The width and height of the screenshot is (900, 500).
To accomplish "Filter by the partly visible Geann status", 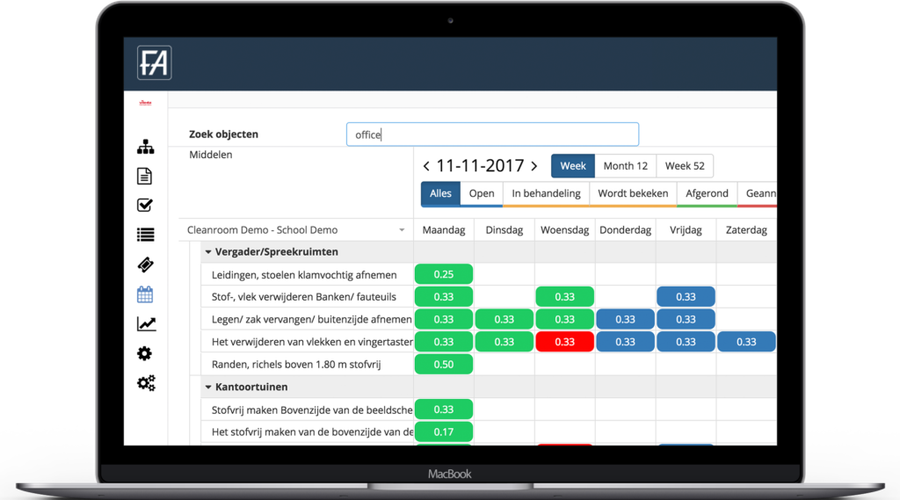I will click(759, 193).
